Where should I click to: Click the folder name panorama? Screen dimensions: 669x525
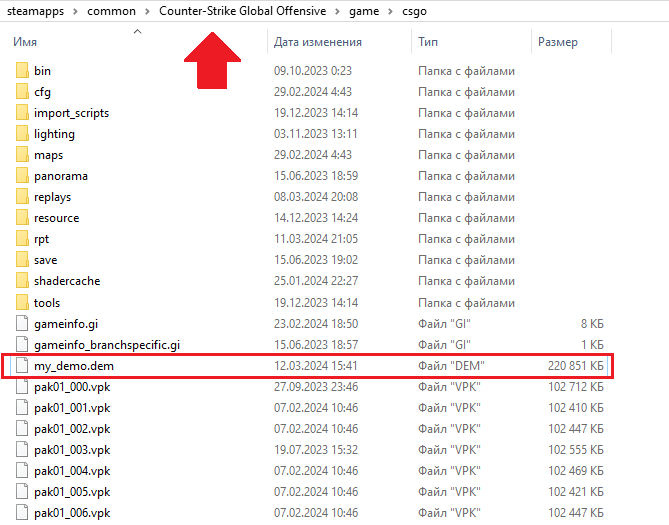[x=61, y=176]
